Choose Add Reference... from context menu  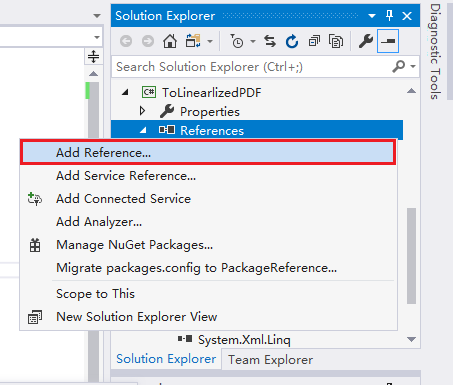click(208, 152)
